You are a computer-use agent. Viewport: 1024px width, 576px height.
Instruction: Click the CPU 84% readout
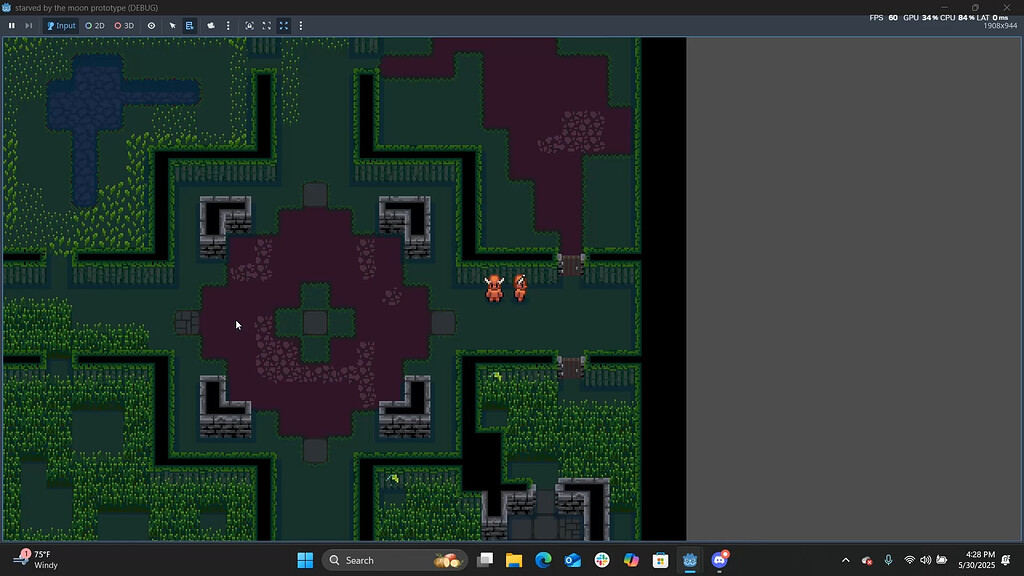pos(957,18)
